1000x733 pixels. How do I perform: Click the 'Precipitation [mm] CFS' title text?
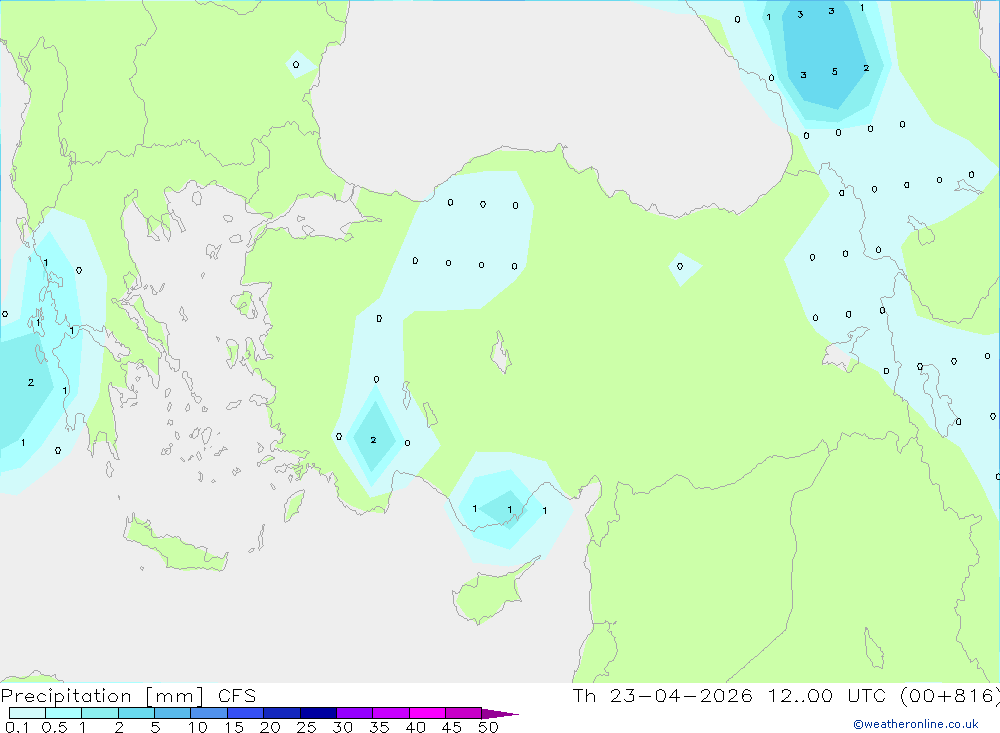pyautogui.click(x=128, y=696)
